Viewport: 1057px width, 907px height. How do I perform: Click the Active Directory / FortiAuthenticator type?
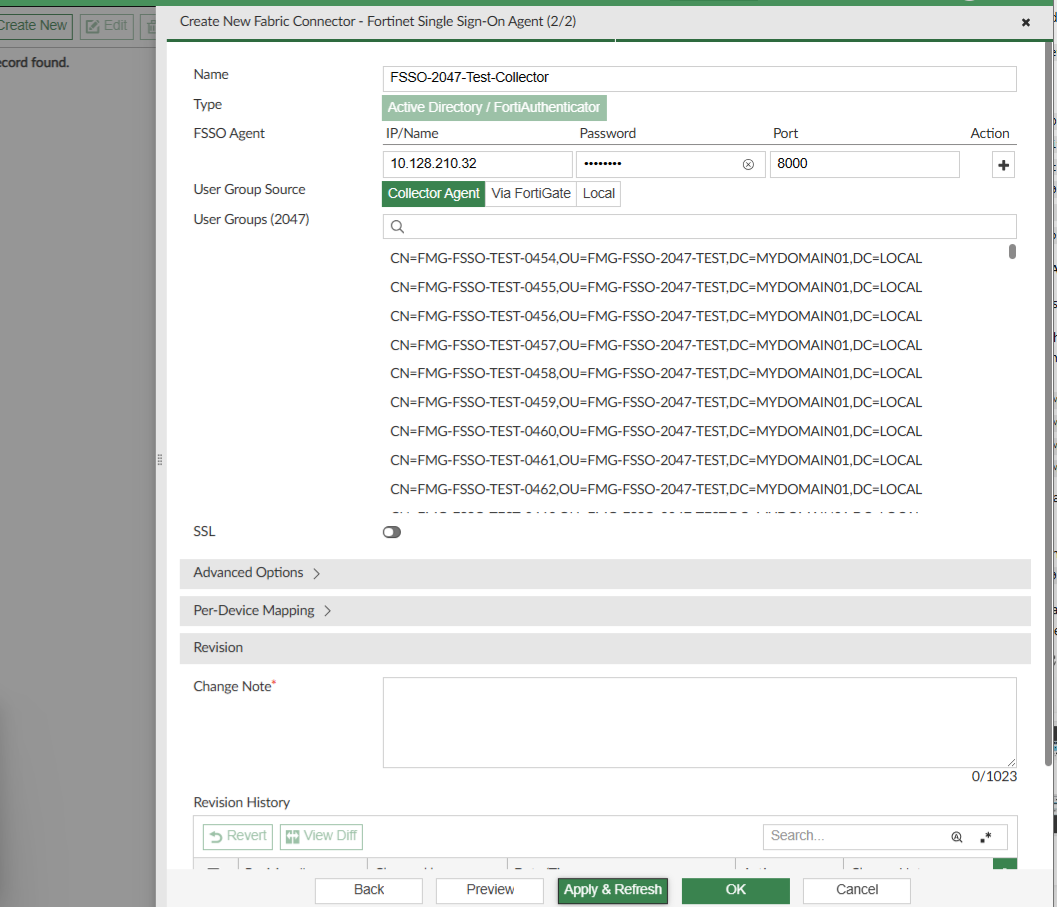[x=494, y=108]
